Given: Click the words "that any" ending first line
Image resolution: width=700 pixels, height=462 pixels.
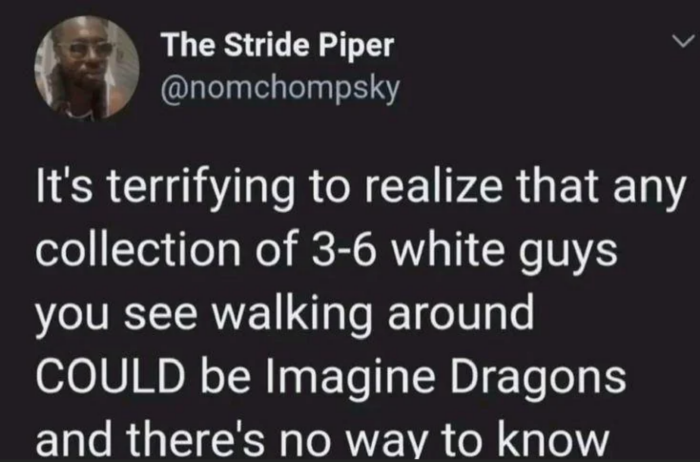Looking at the screenshot, I should pos(601,189).
